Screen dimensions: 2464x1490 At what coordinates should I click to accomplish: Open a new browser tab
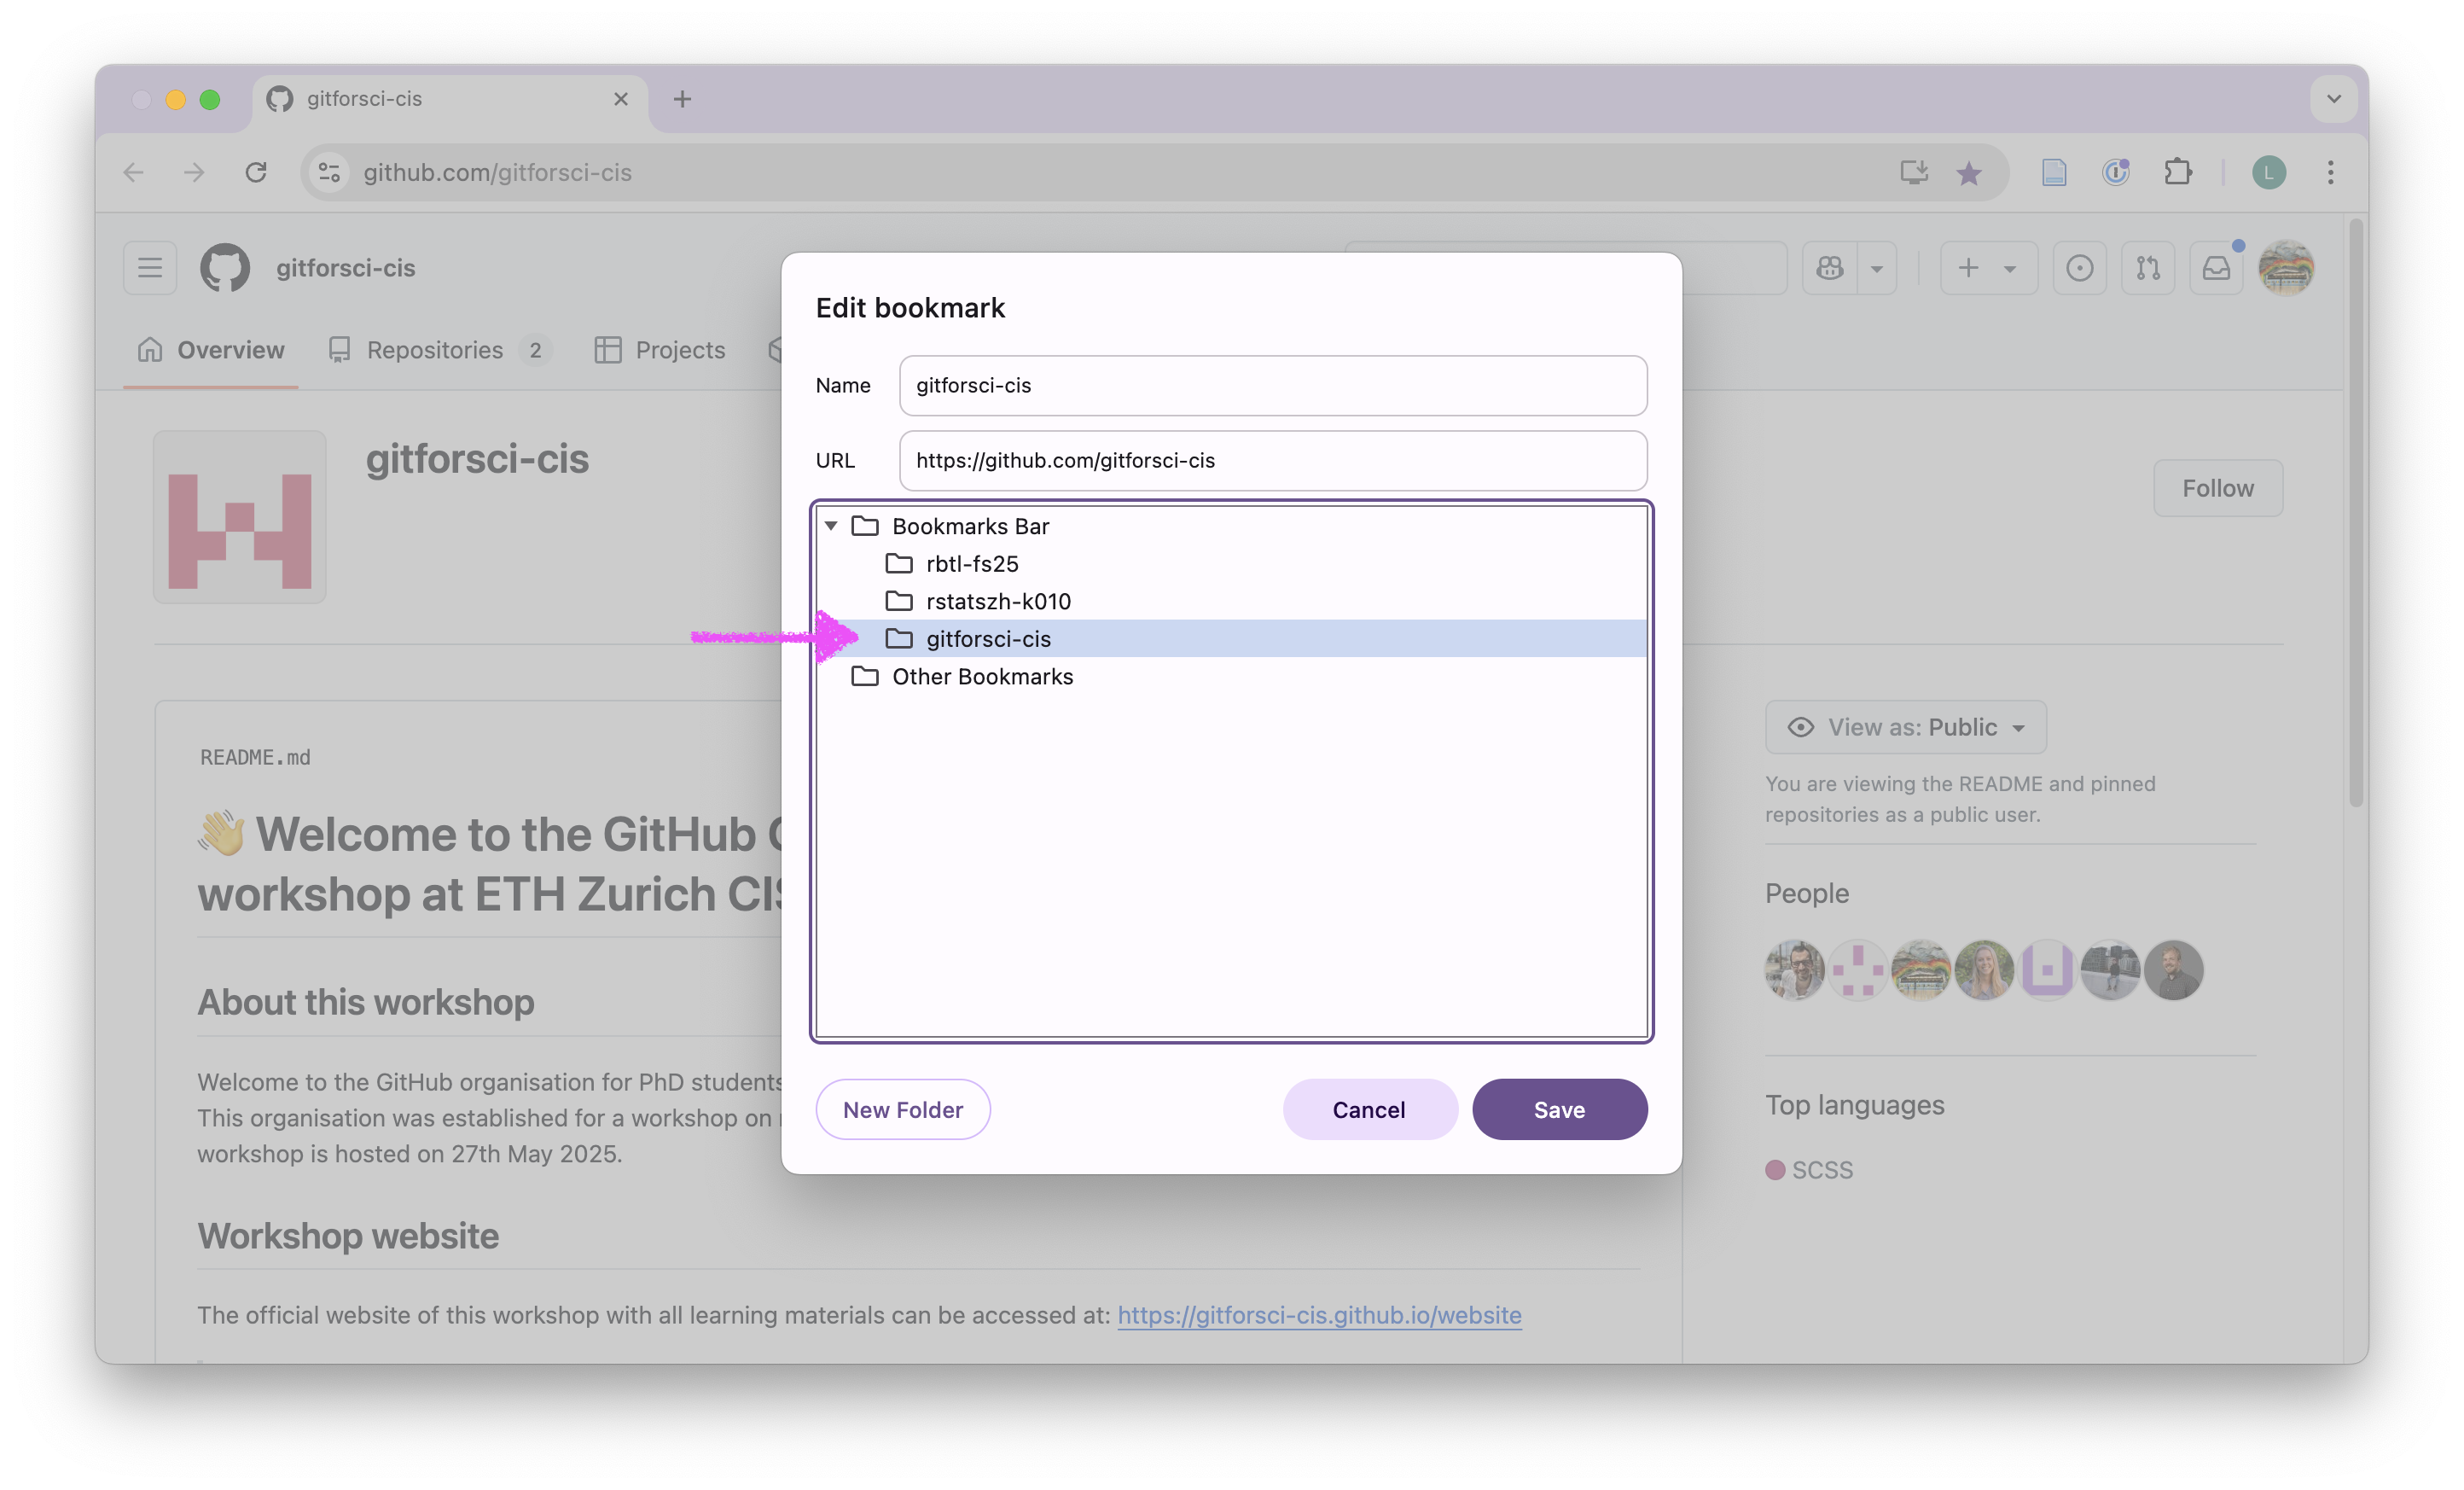click(682, 99)
